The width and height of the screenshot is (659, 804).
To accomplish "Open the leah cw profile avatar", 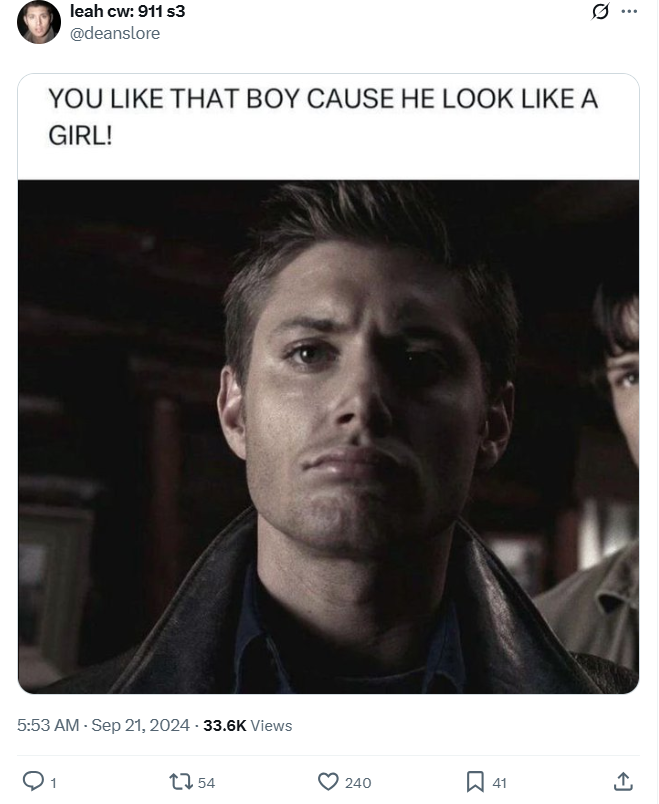I will coord(38,22).
